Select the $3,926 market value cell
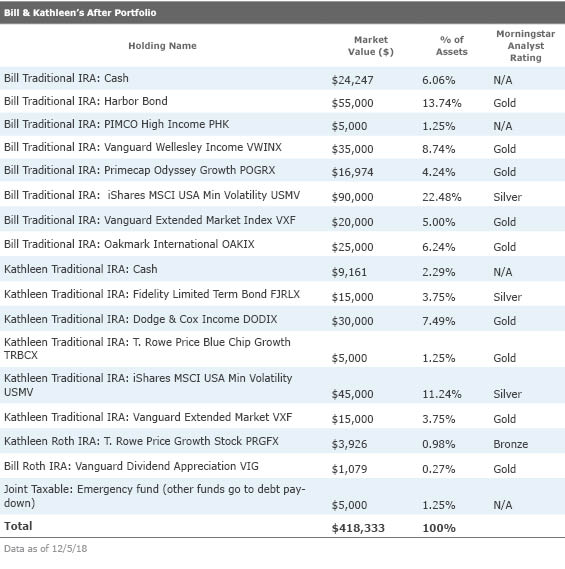The image size is (565, 569). [x=349, y=444]
